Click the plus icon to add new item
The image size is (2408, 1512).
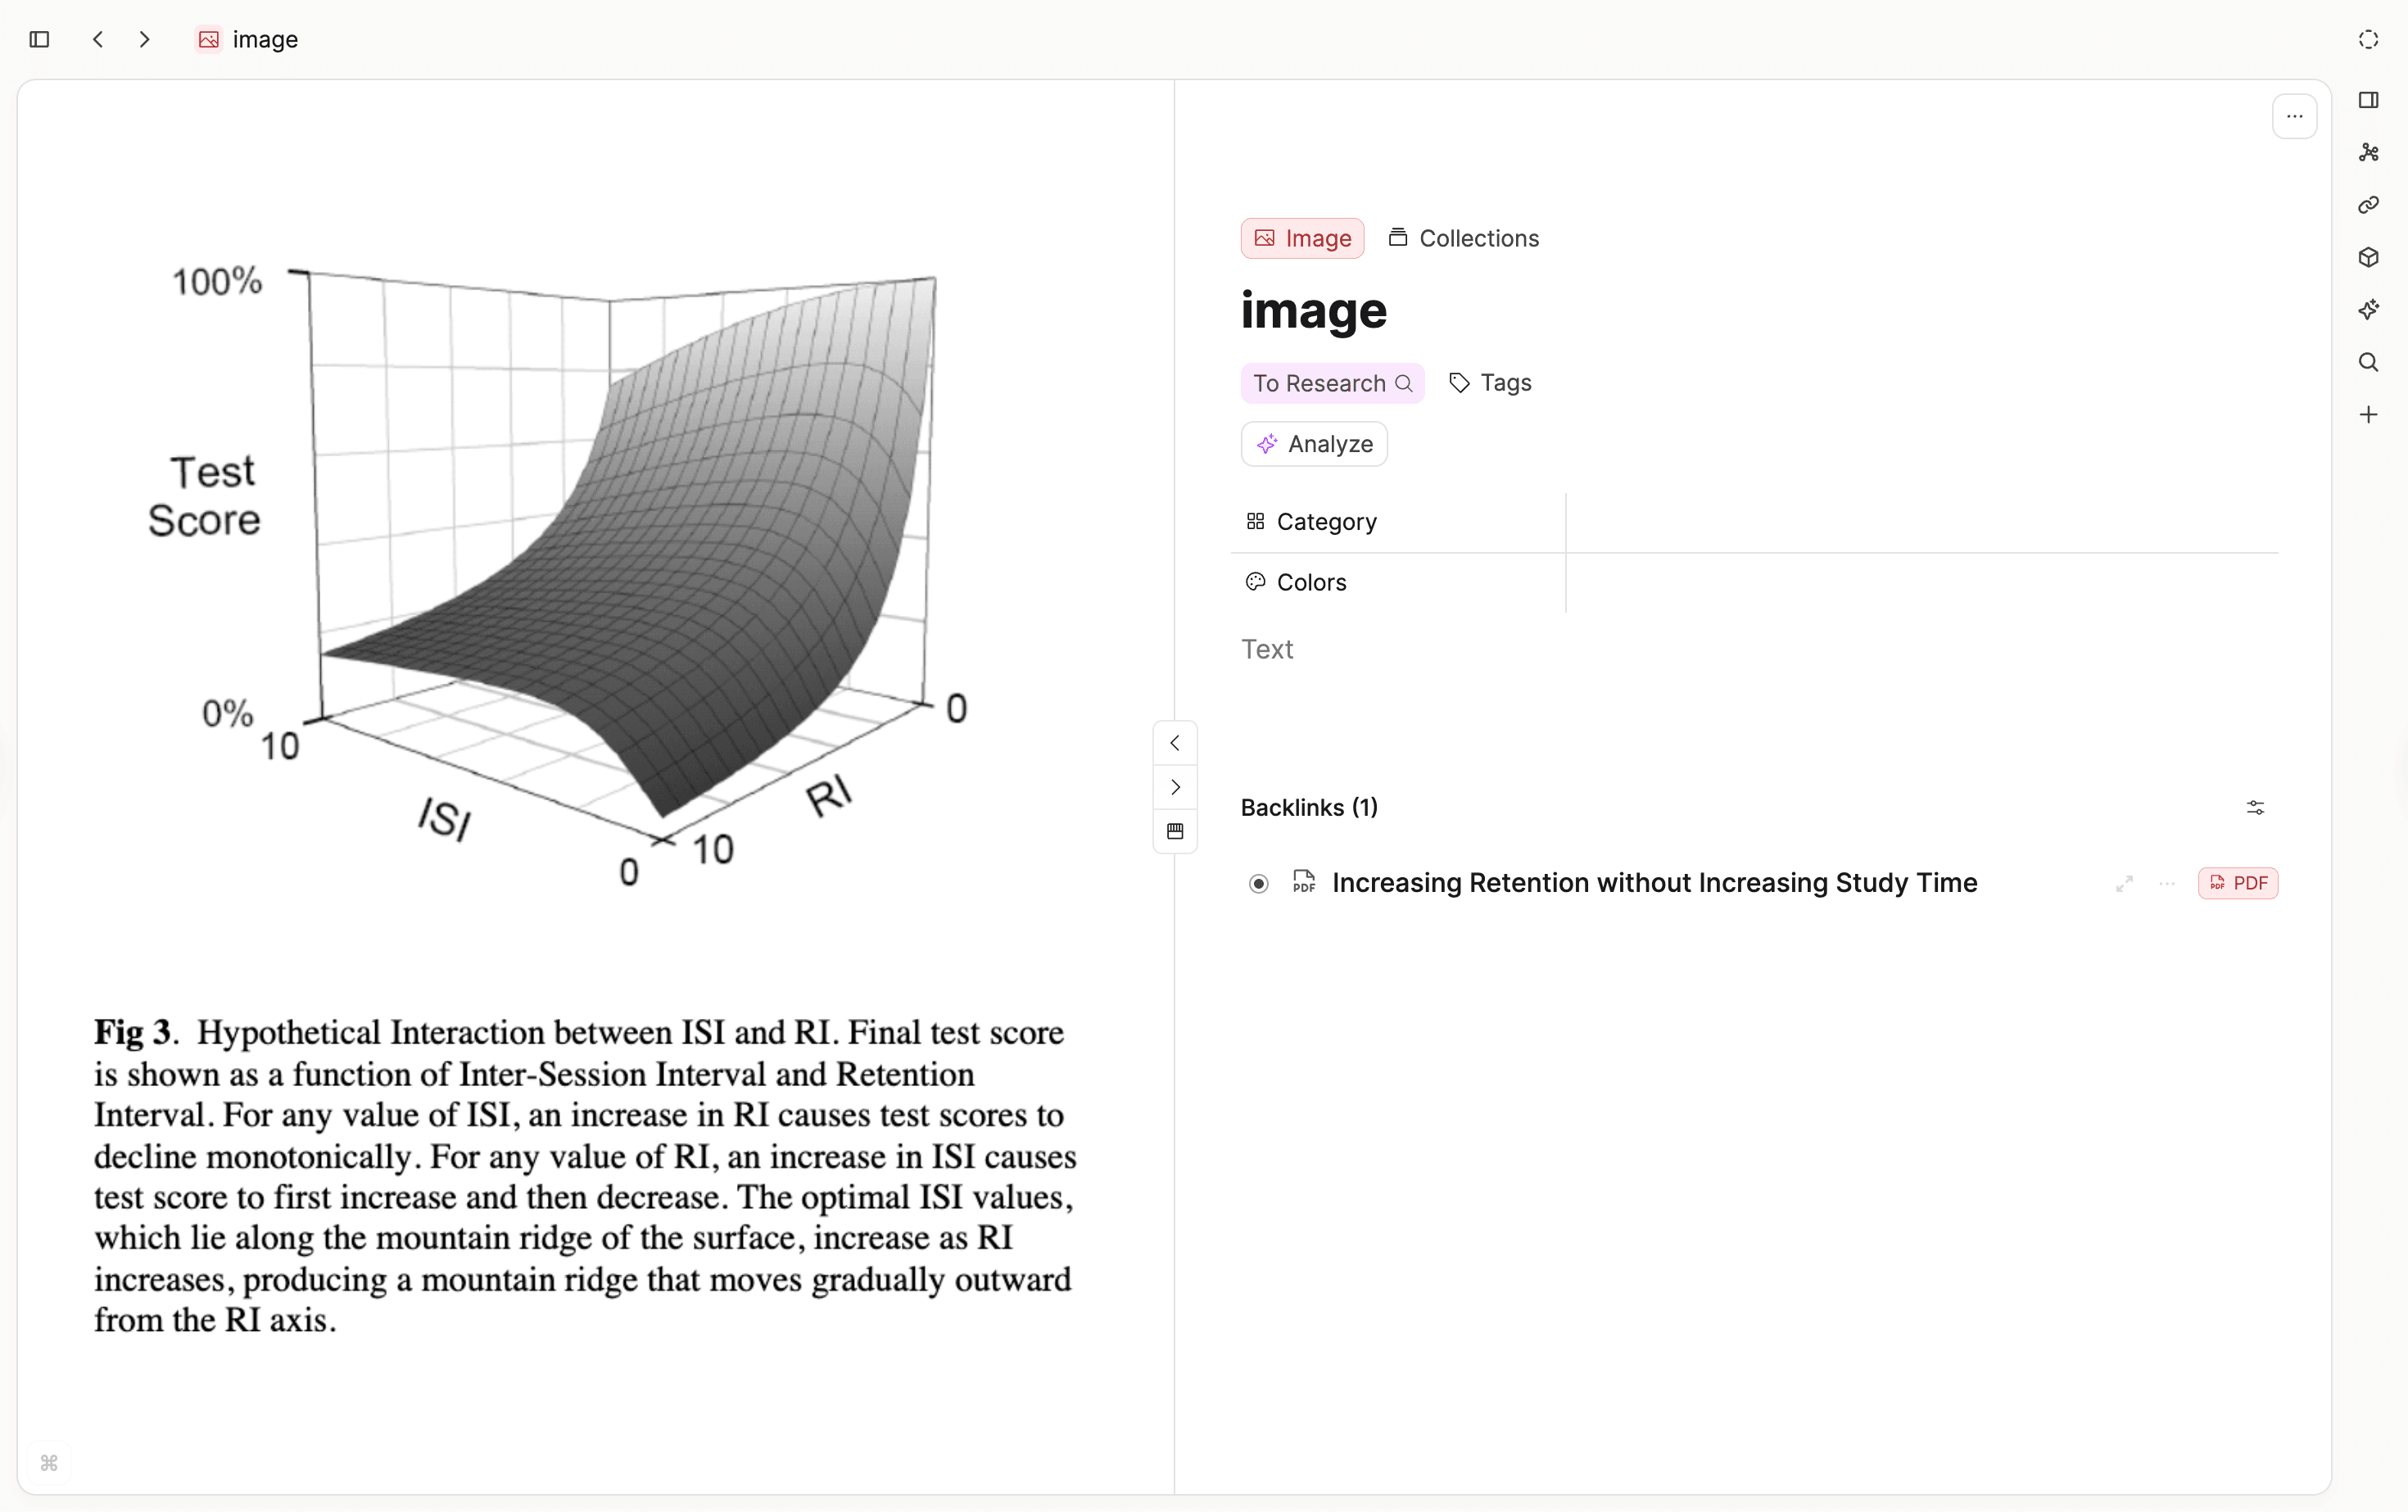click(2368, 414)
